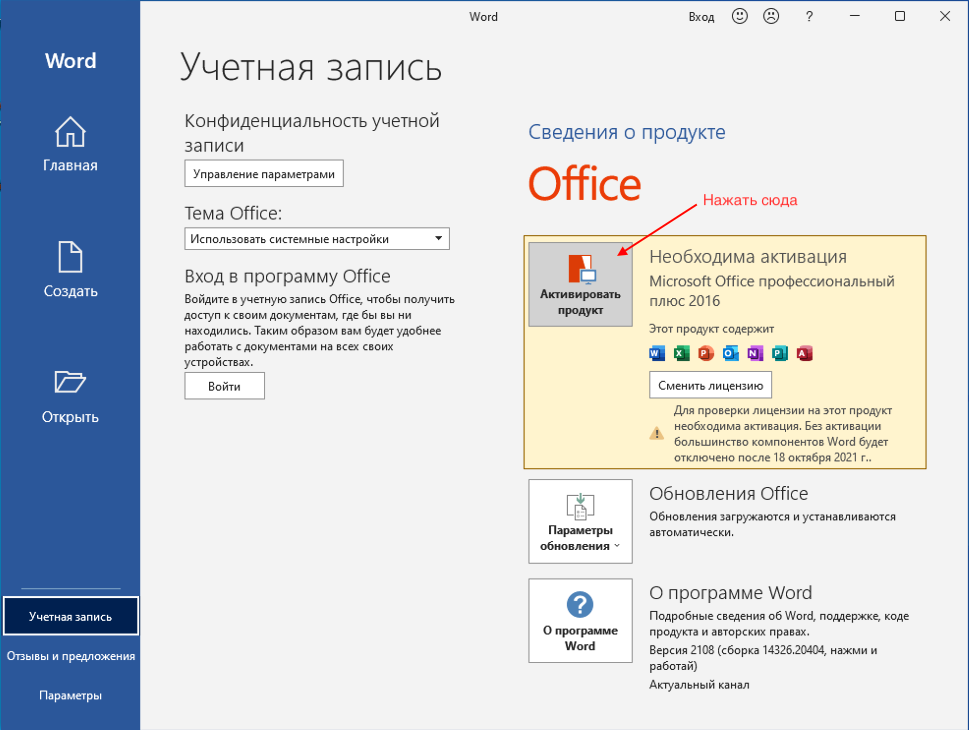Click the Сведения о продукте heading

627,132
